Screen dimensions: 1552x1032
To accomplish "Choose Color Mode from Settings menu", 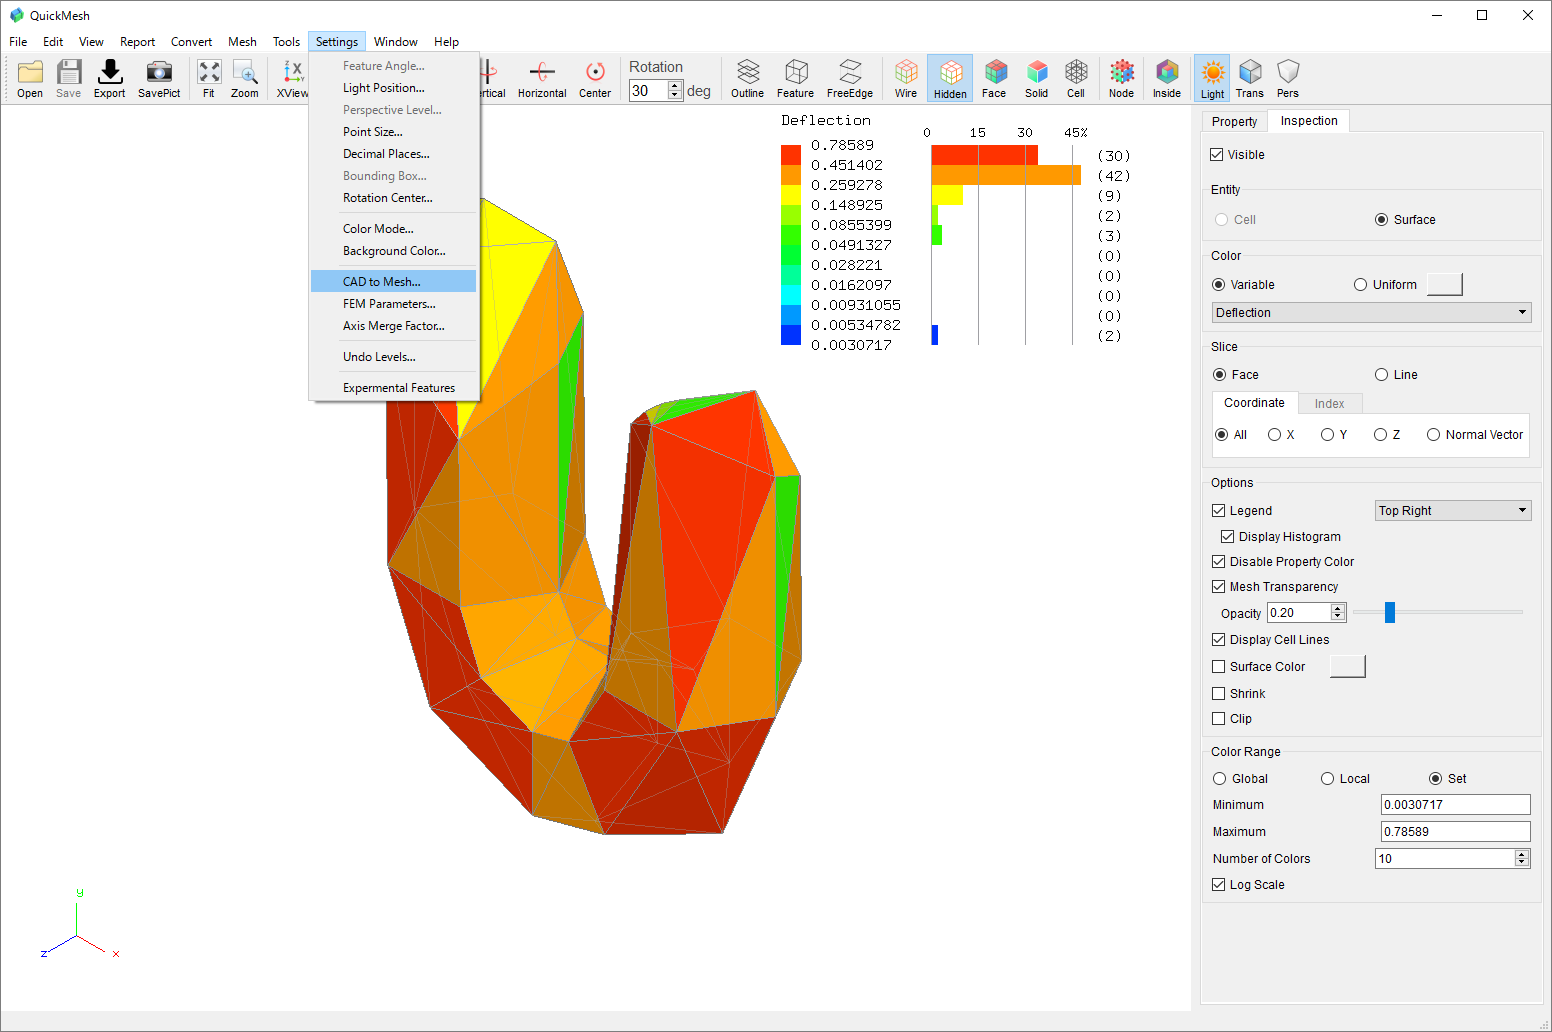I will click(393, 228).
